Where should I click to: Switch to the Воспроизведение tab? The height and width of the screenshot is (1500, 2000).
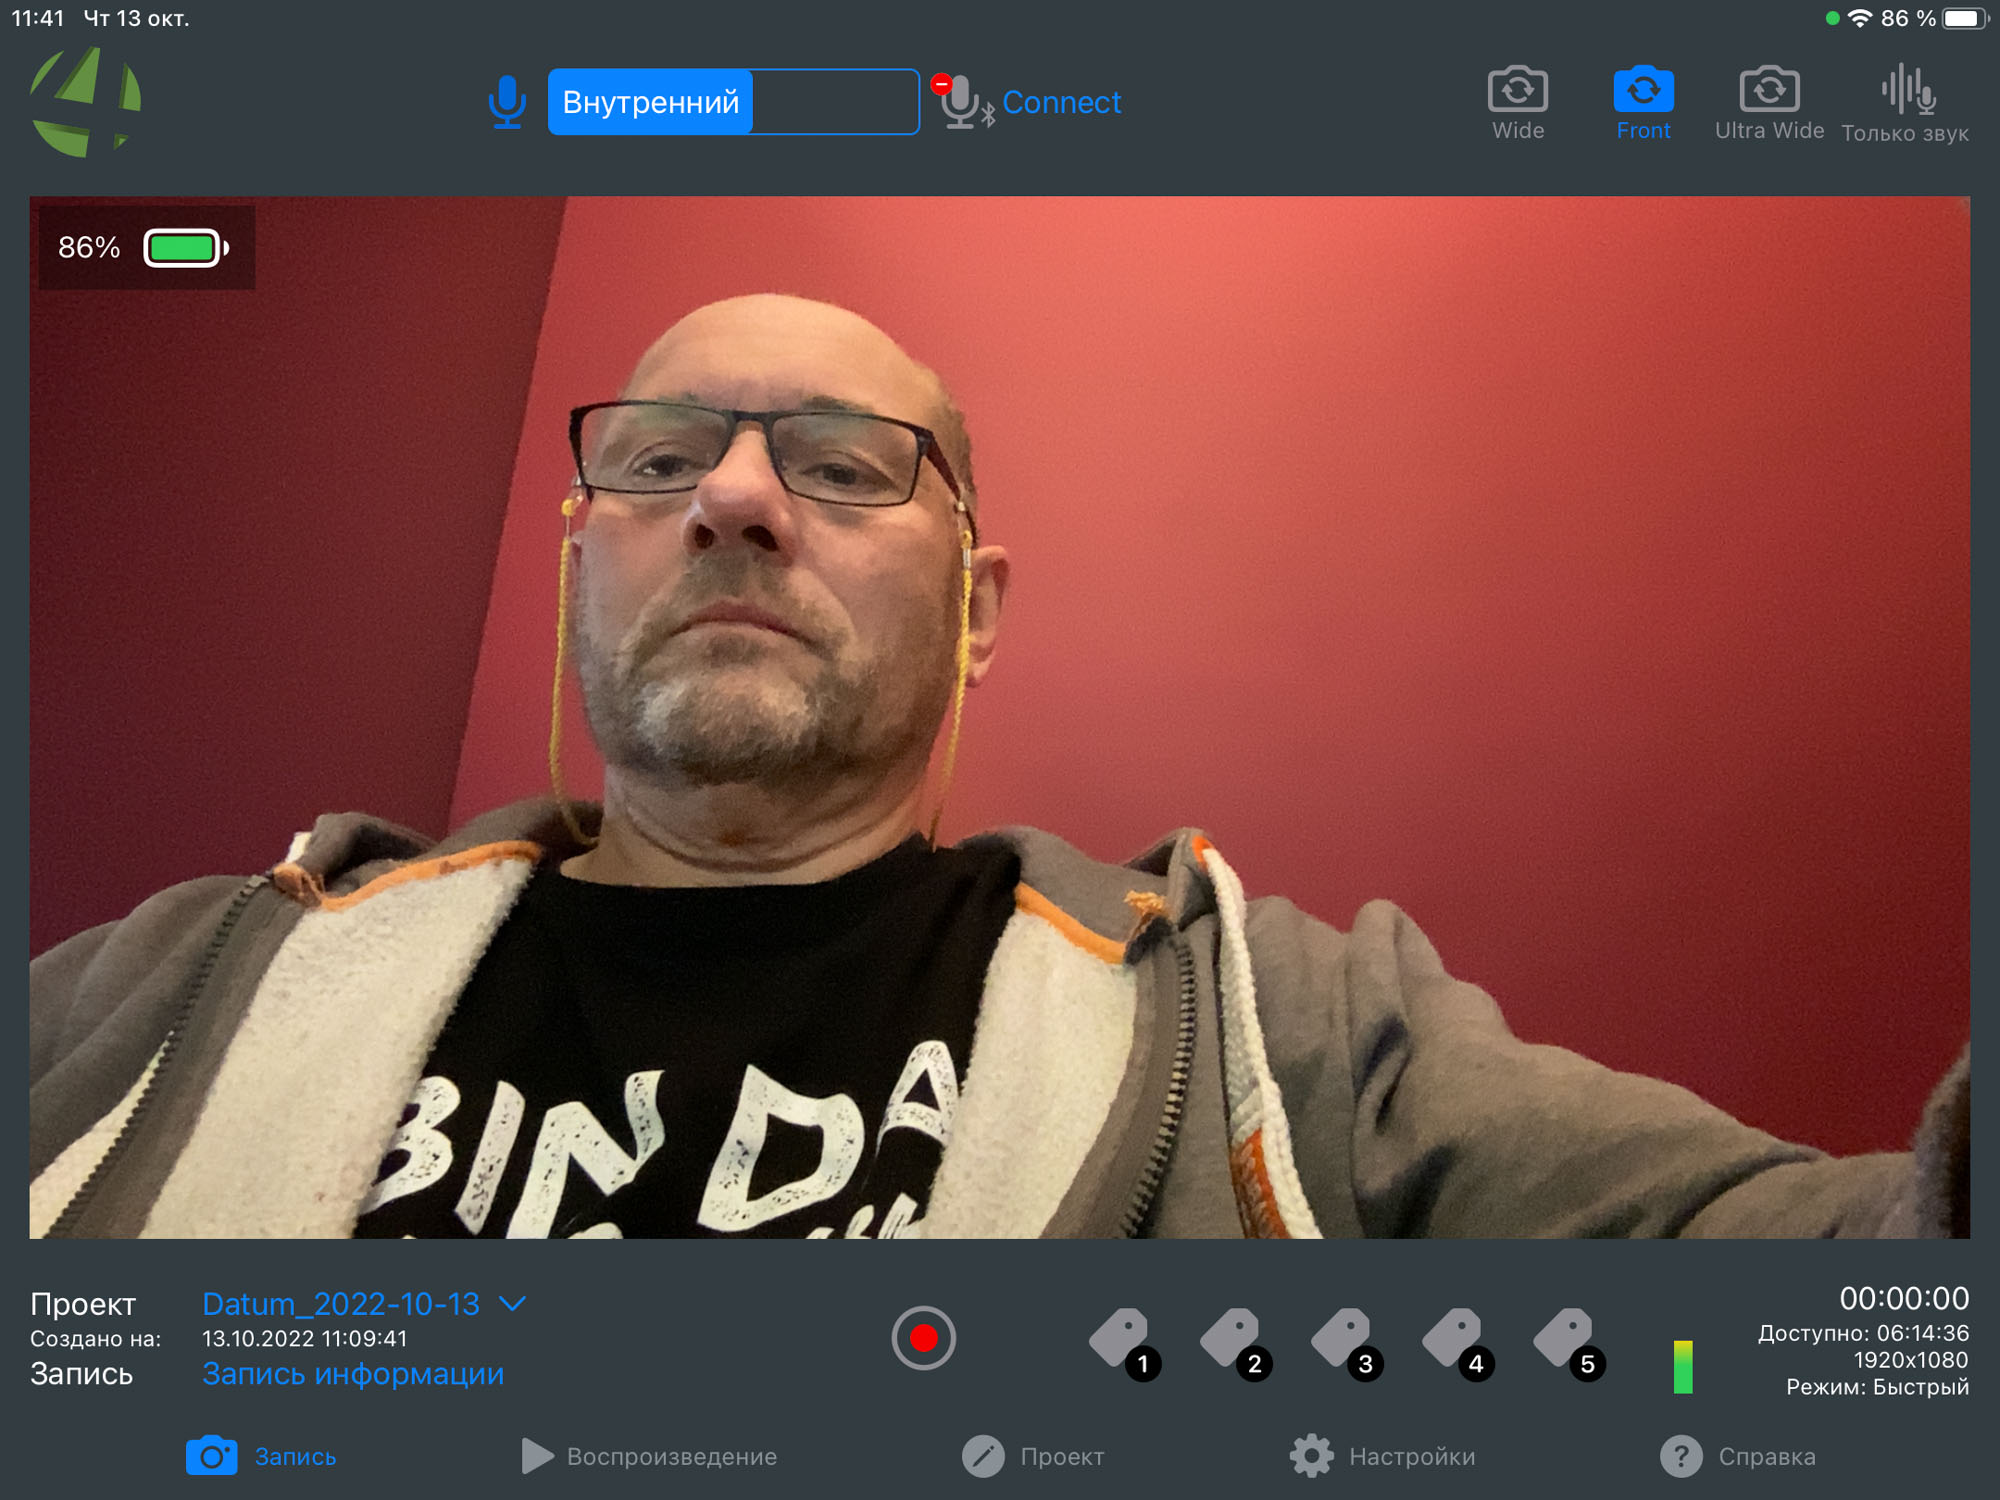(650, 1456)
